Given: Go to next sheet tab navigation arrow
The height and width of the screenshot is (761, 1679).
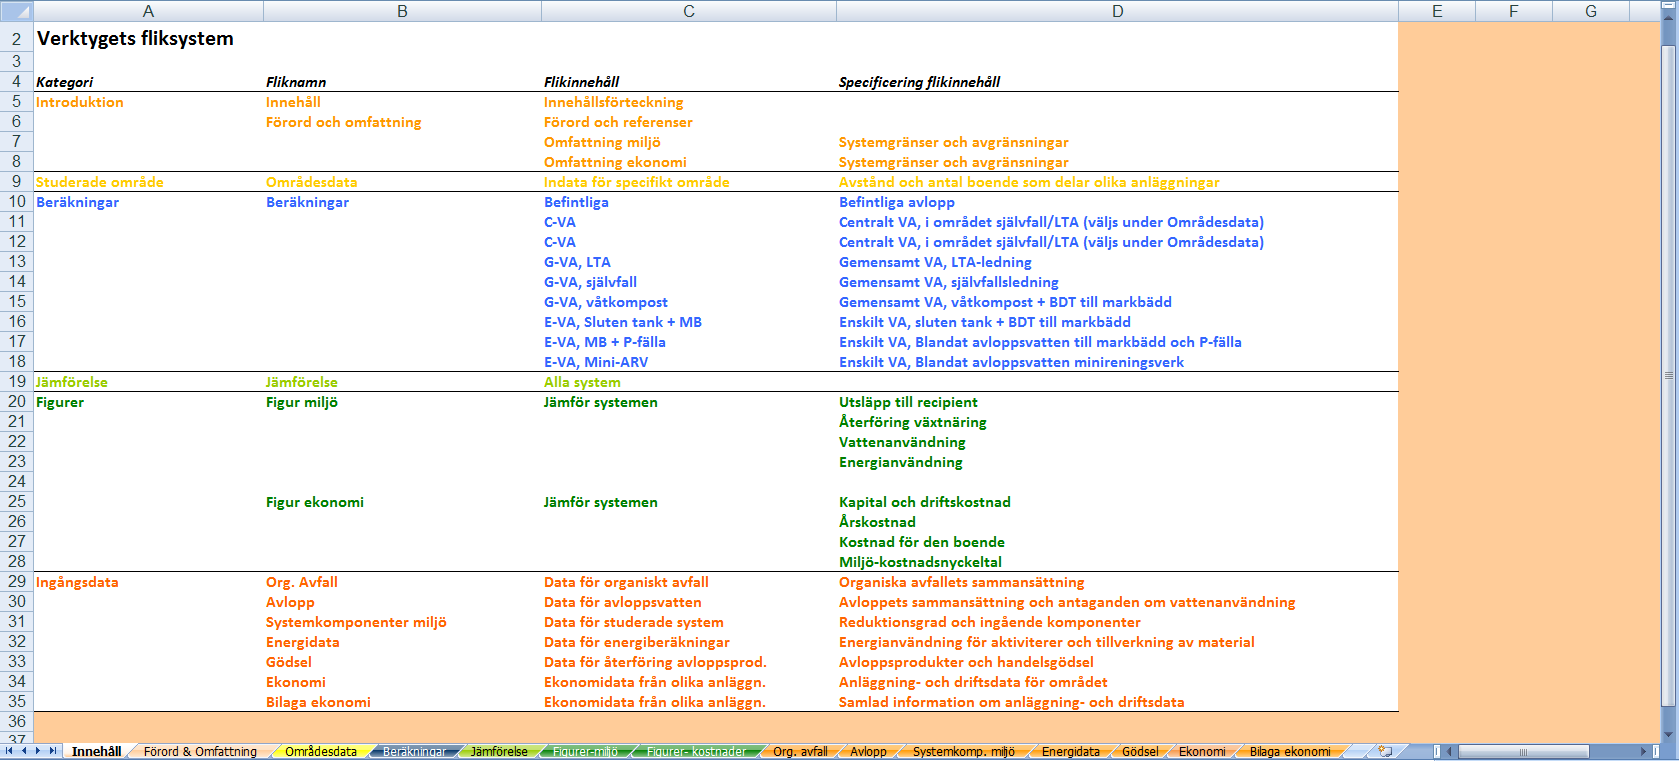Looking at the screenshot, I should point(38,751).
